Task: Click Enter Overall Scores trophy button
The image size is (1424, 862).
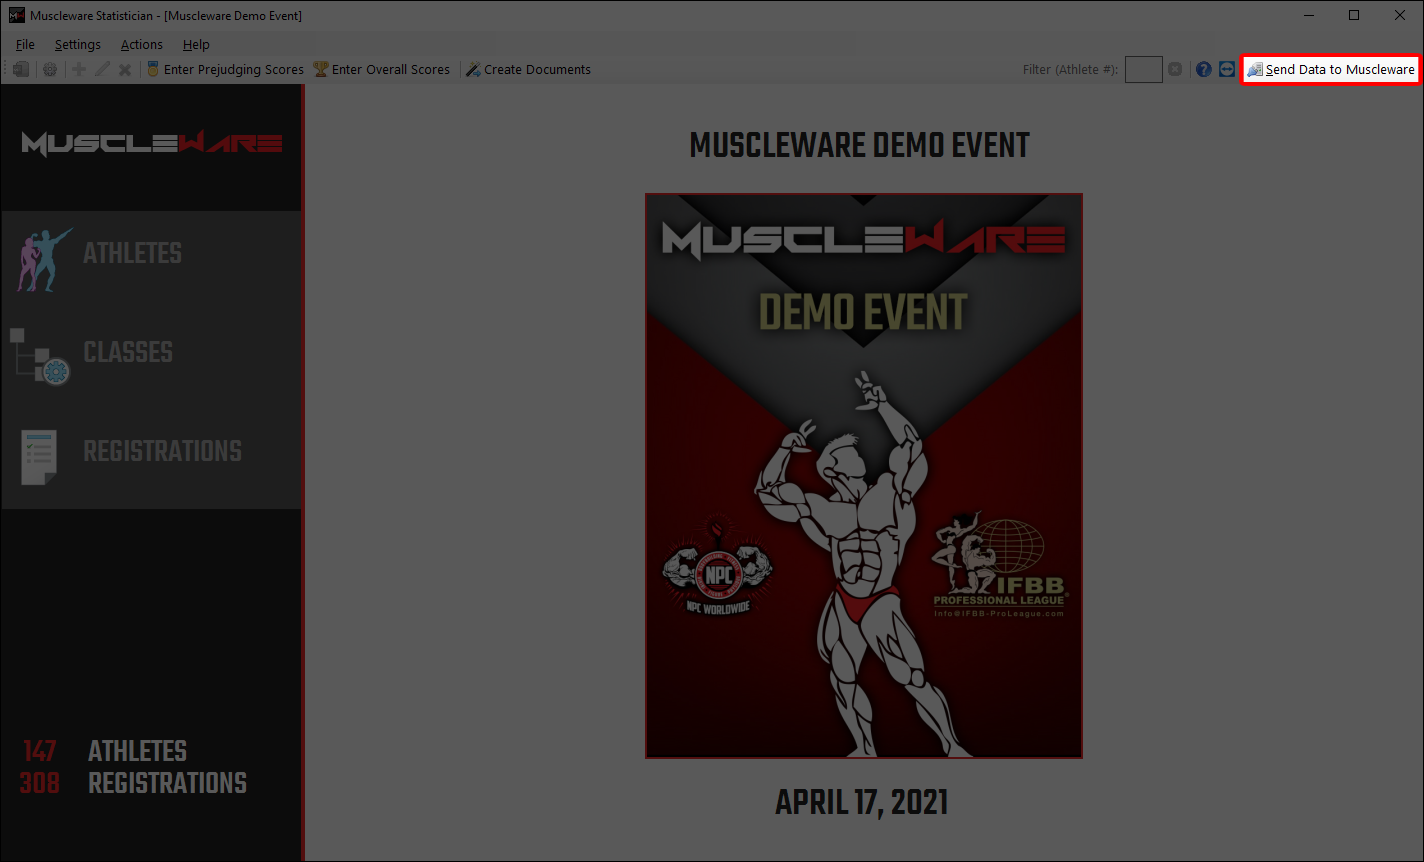Action: pyautogui.click(x=382, y=70)
